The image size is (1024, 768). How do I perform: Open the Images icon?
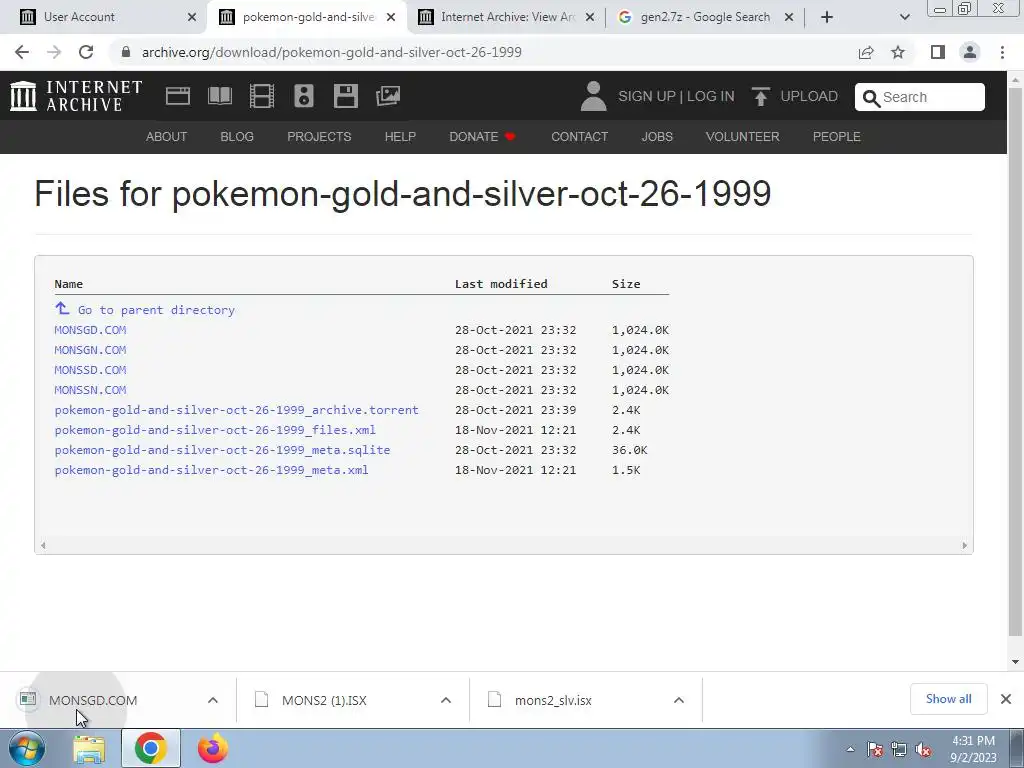[x=388, y=96]
